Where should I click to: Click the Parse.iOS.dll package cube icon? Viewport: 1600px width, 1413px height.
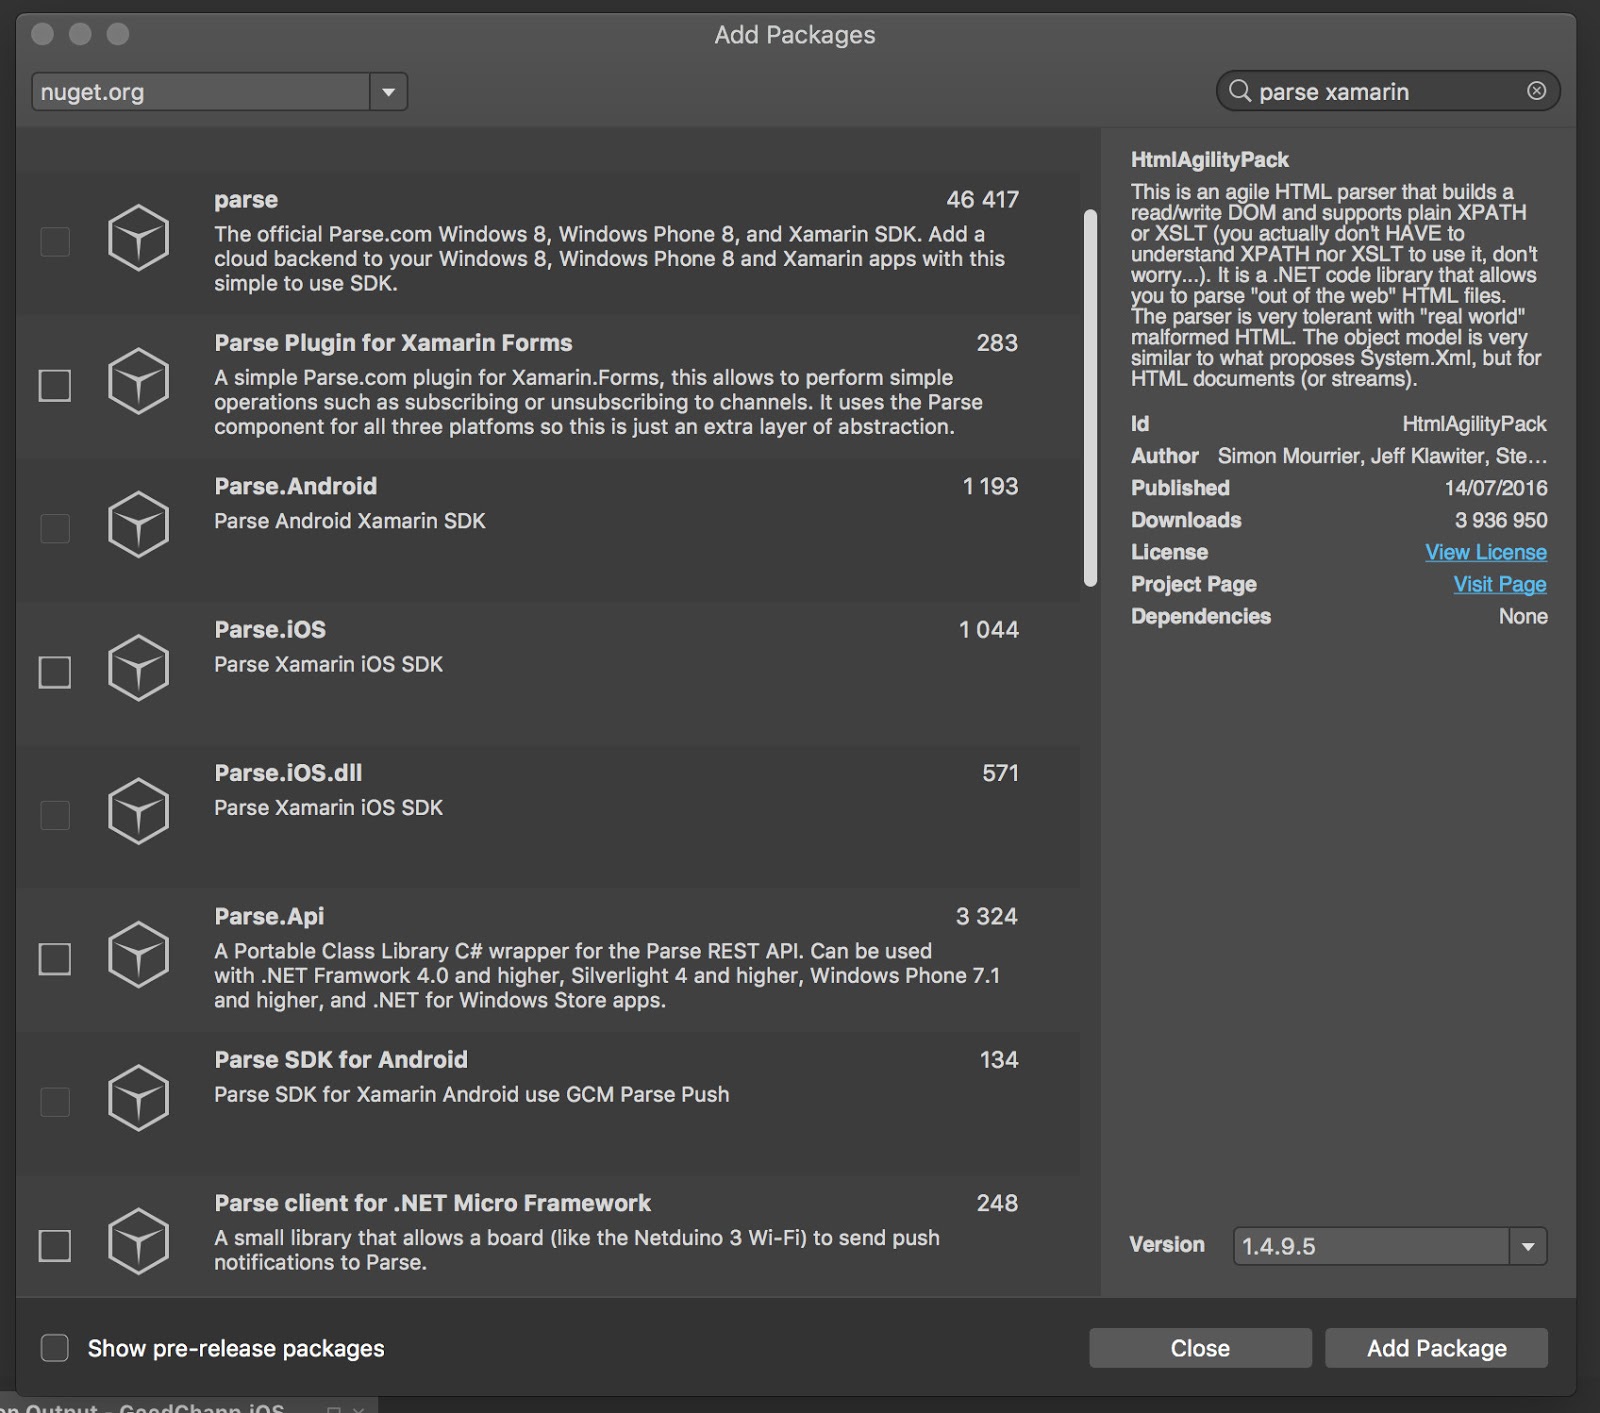point(138,811)
